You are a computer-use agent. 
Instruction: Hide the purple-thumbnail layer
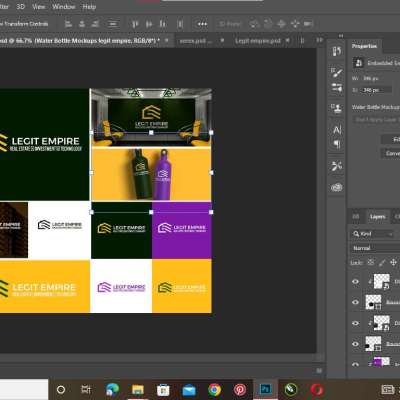coord(356,364)
